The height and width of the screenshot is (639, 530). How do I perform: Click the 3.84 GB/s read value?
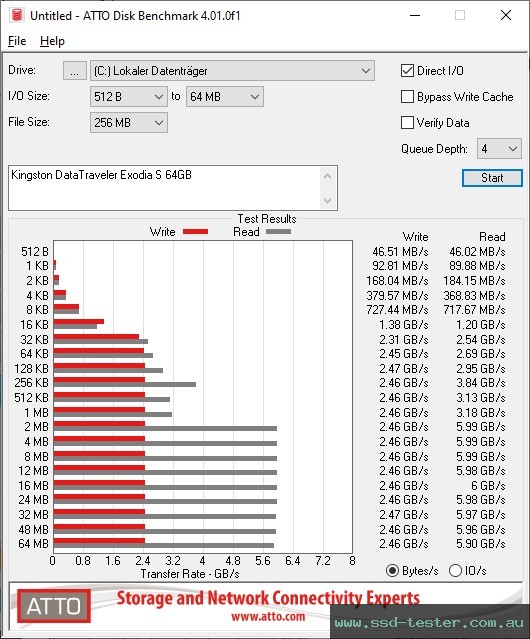click(481, 383)
